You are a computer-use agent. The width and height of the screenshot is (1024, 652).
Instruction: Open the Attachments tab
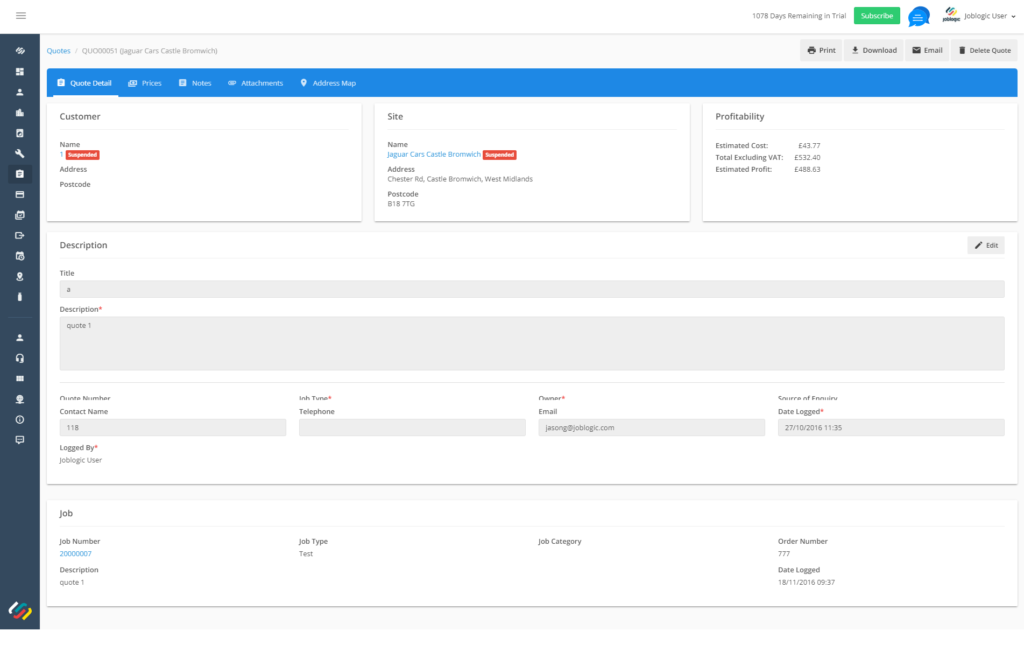coord(255,83)
